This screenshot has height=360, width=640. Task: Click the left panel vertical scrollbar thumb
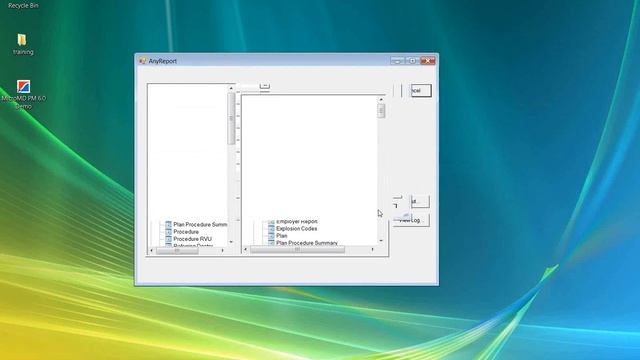coord(231,118)
